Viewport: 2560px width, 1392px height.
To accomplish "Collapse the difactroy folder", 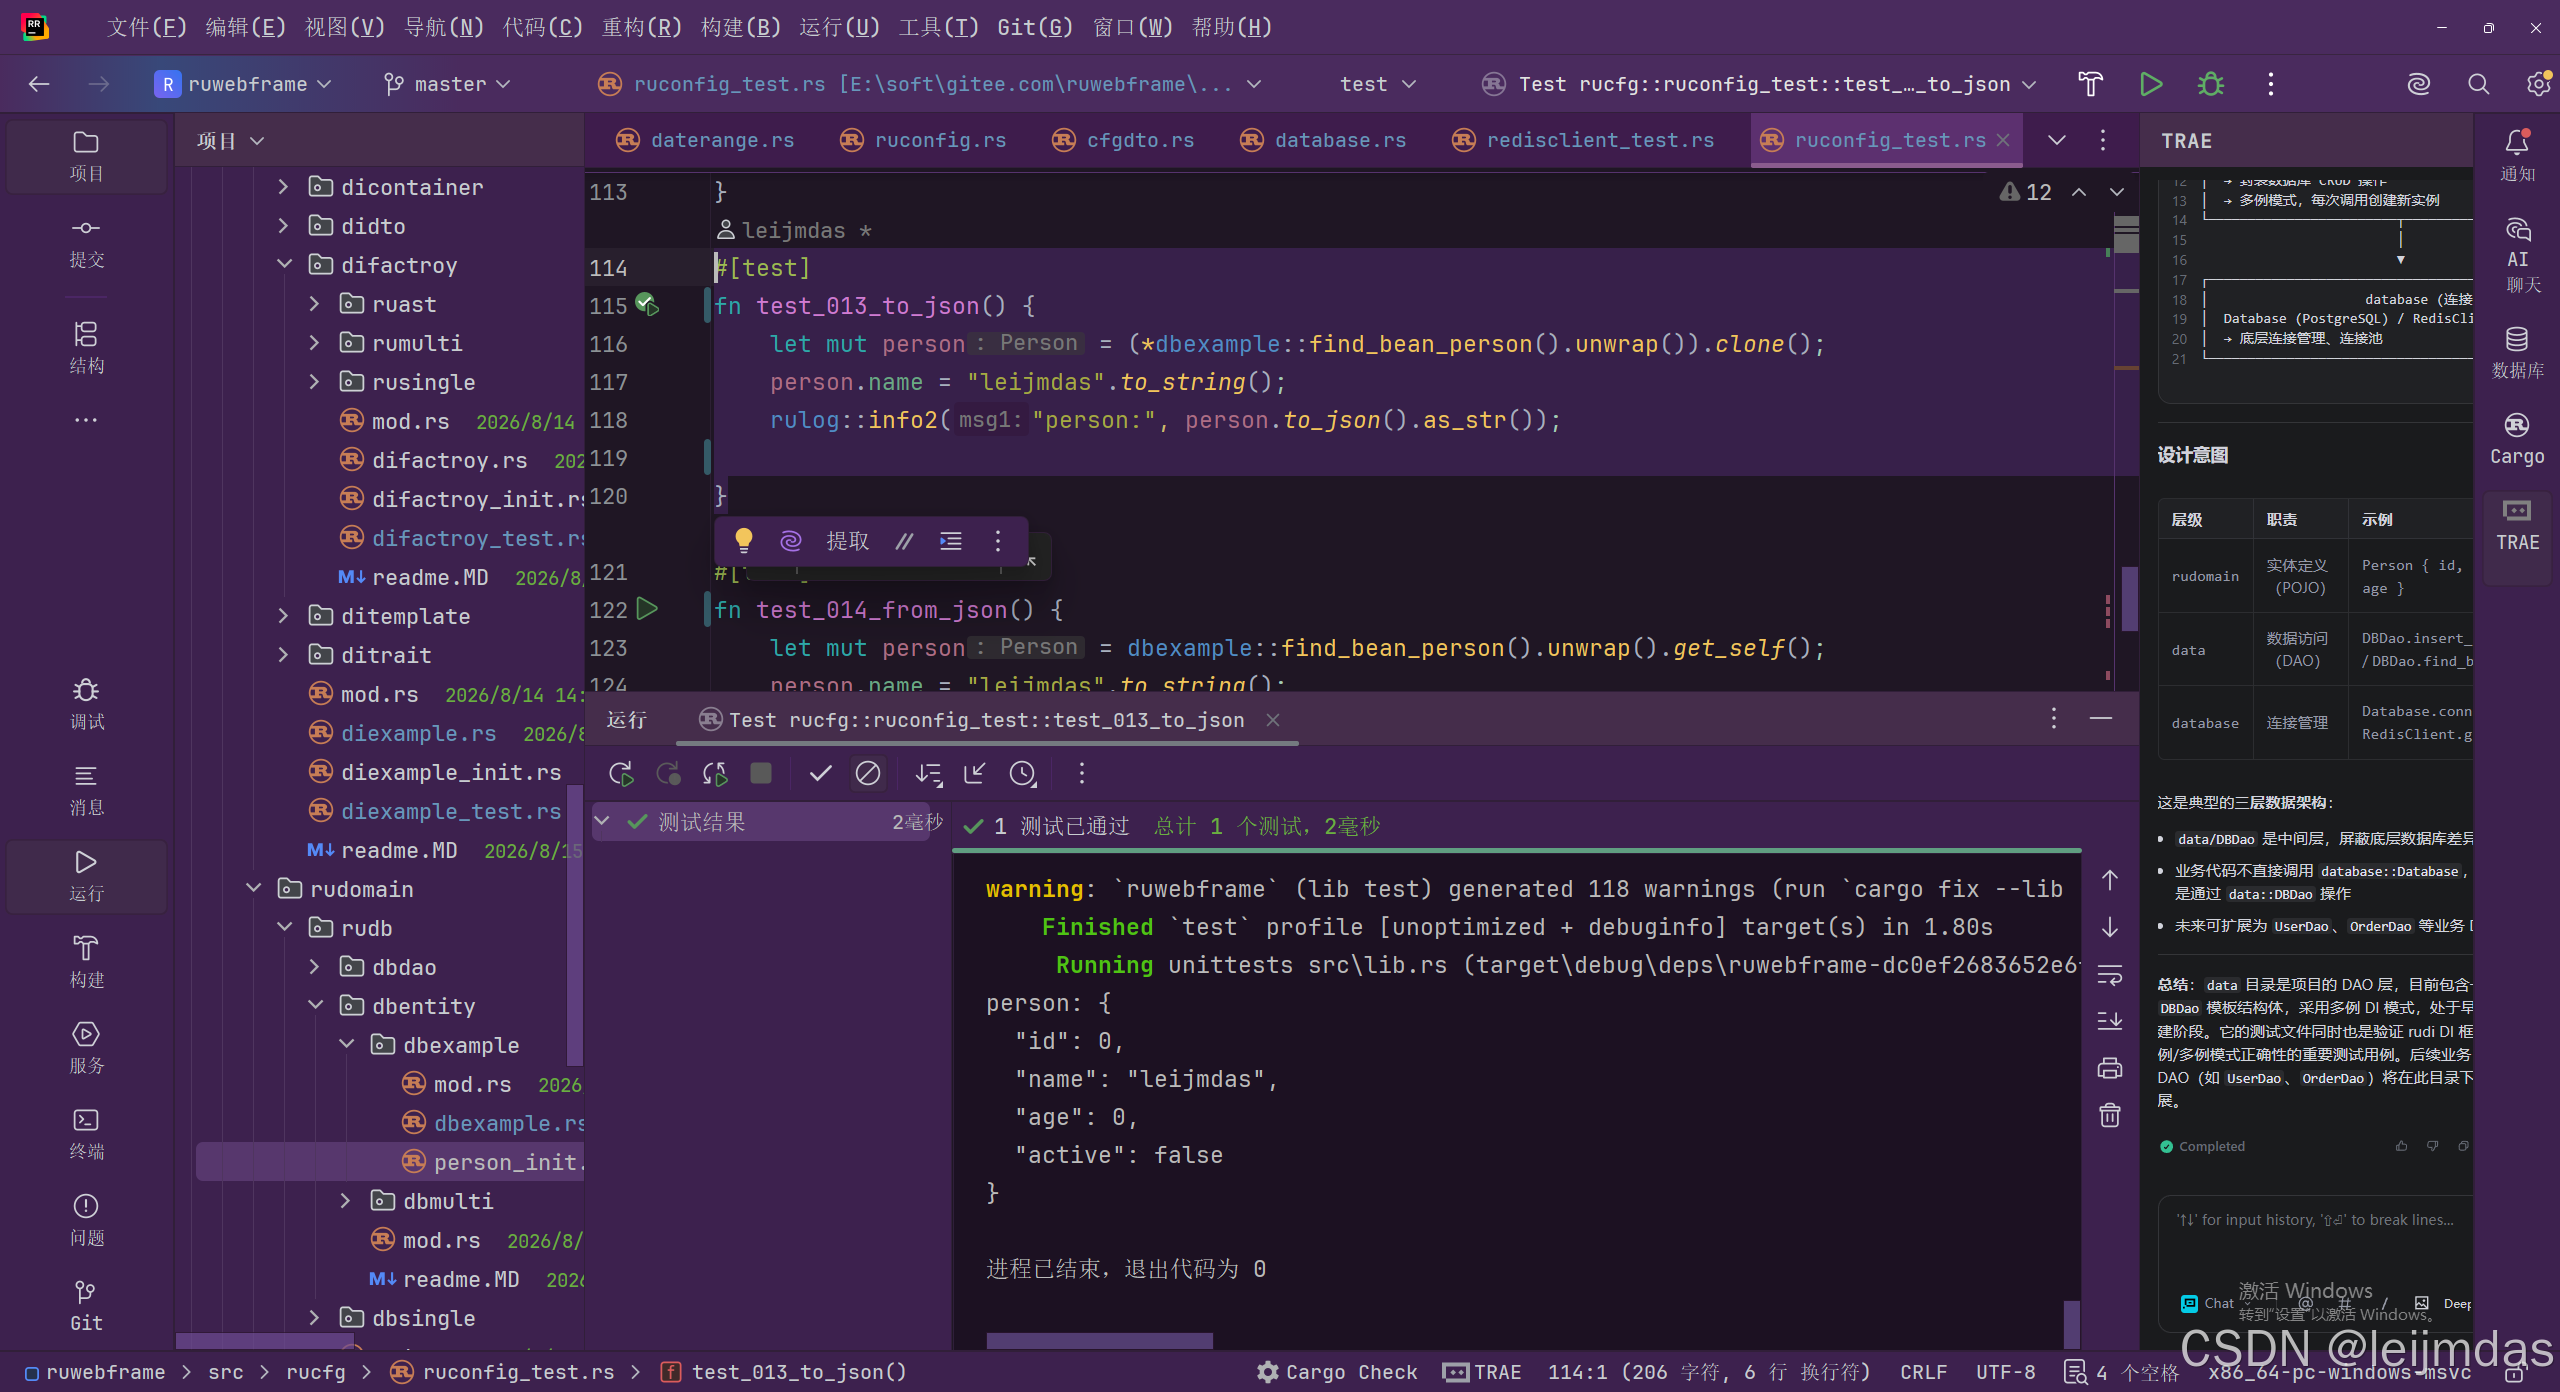I will coord(284,265).
